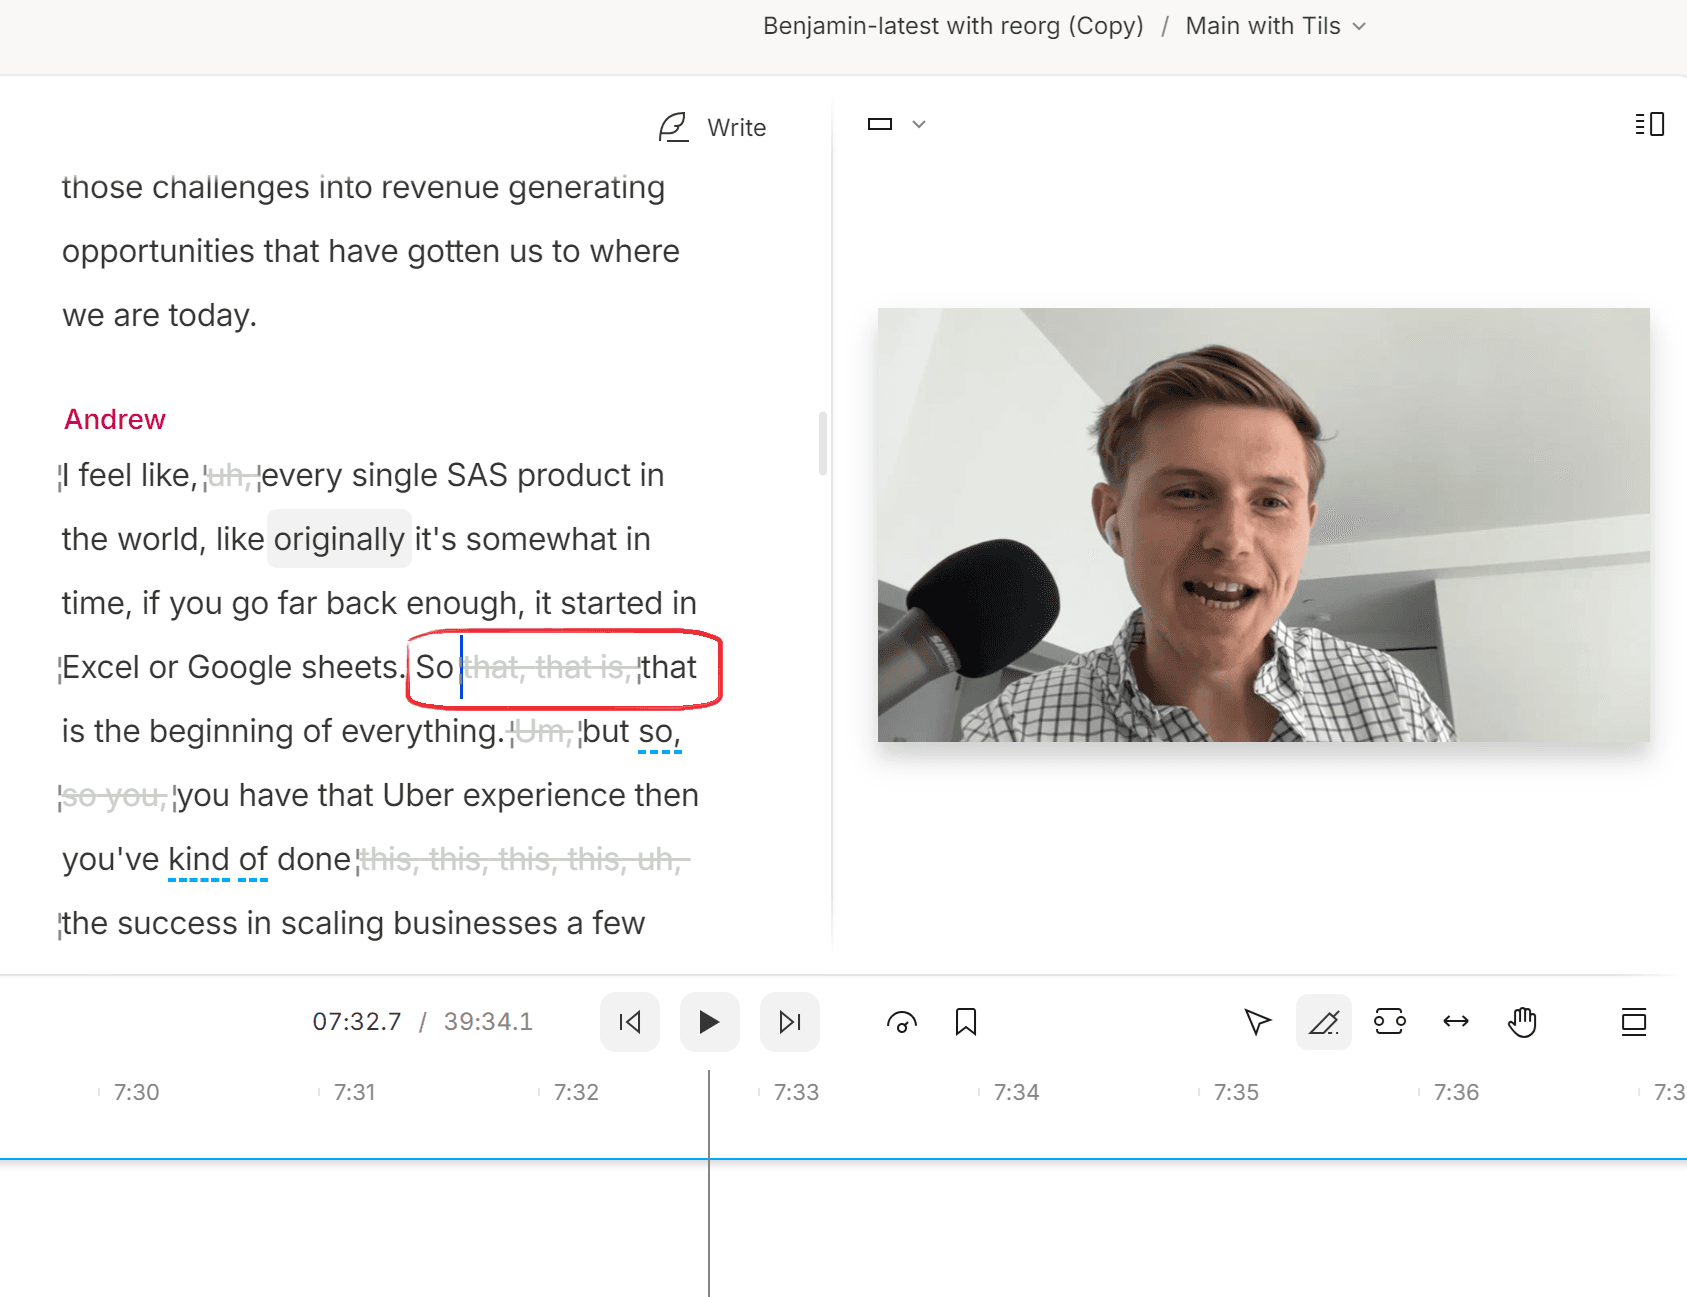Skip forward with next button
This screenshot has height=1297, width=1687.
tap(789, 1021)
